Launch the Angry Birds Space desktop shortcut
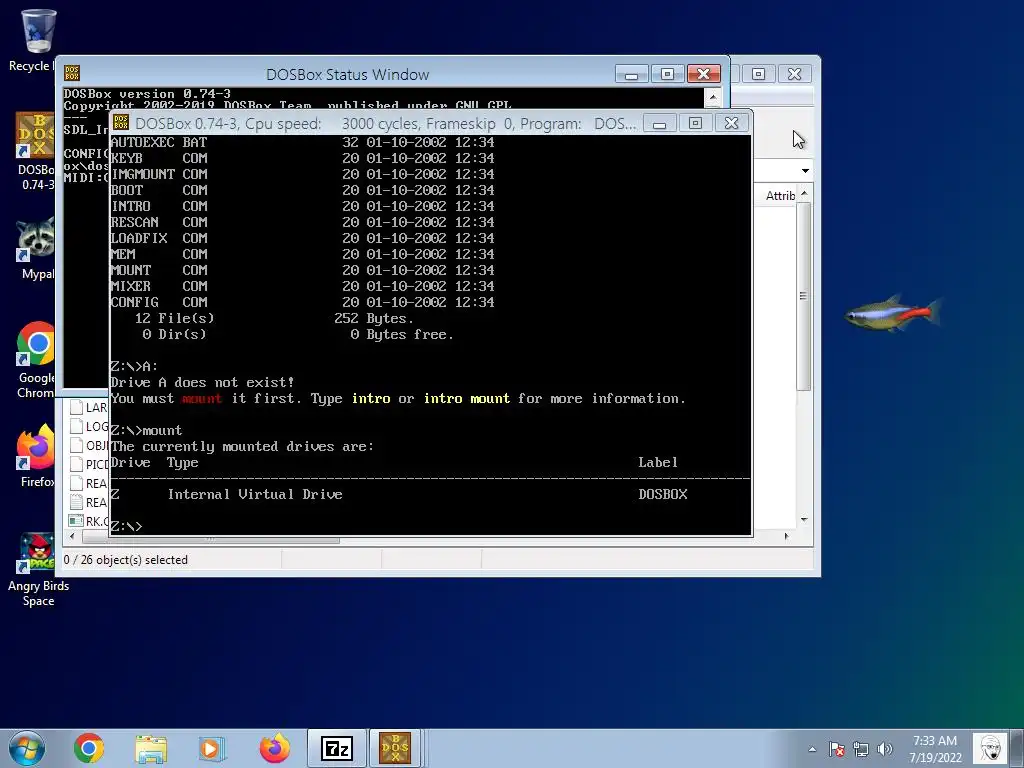1024x768 pixels. pyautogui.click(x=38, y=570)
